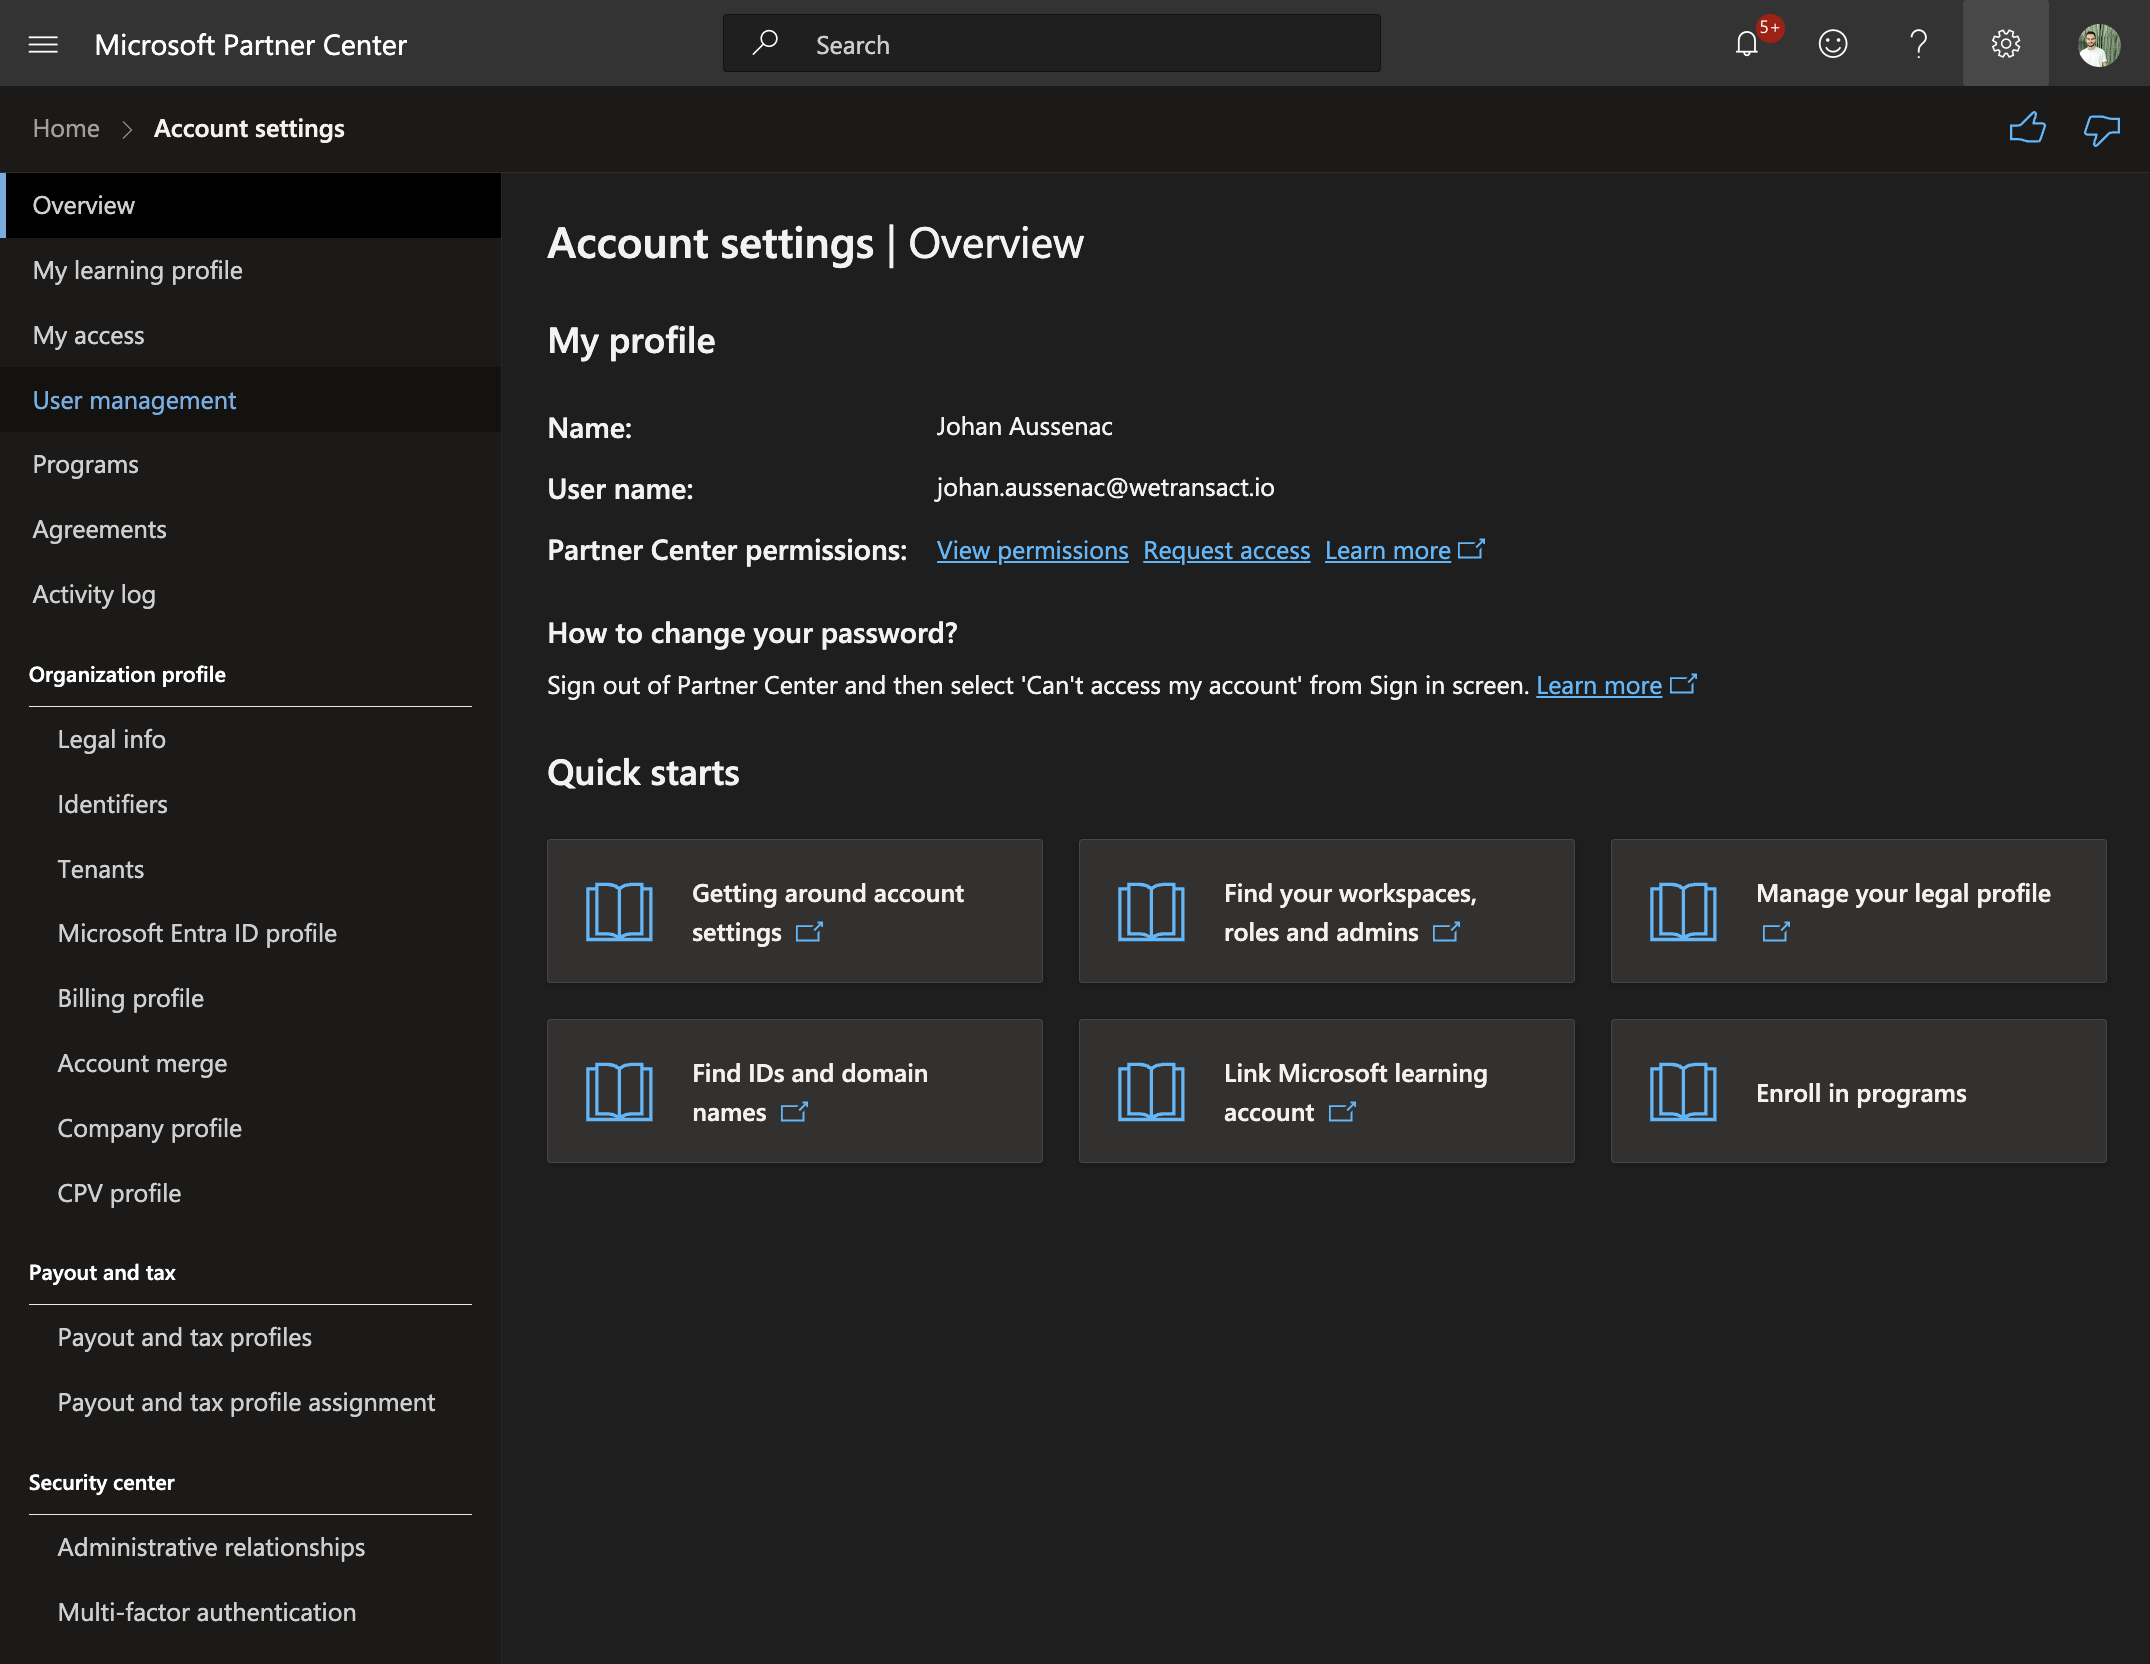Image resolution: width=2150 pixels, height=1664 pixels.
Task: Click View permissions link
Action: (x=1032, y=550)
